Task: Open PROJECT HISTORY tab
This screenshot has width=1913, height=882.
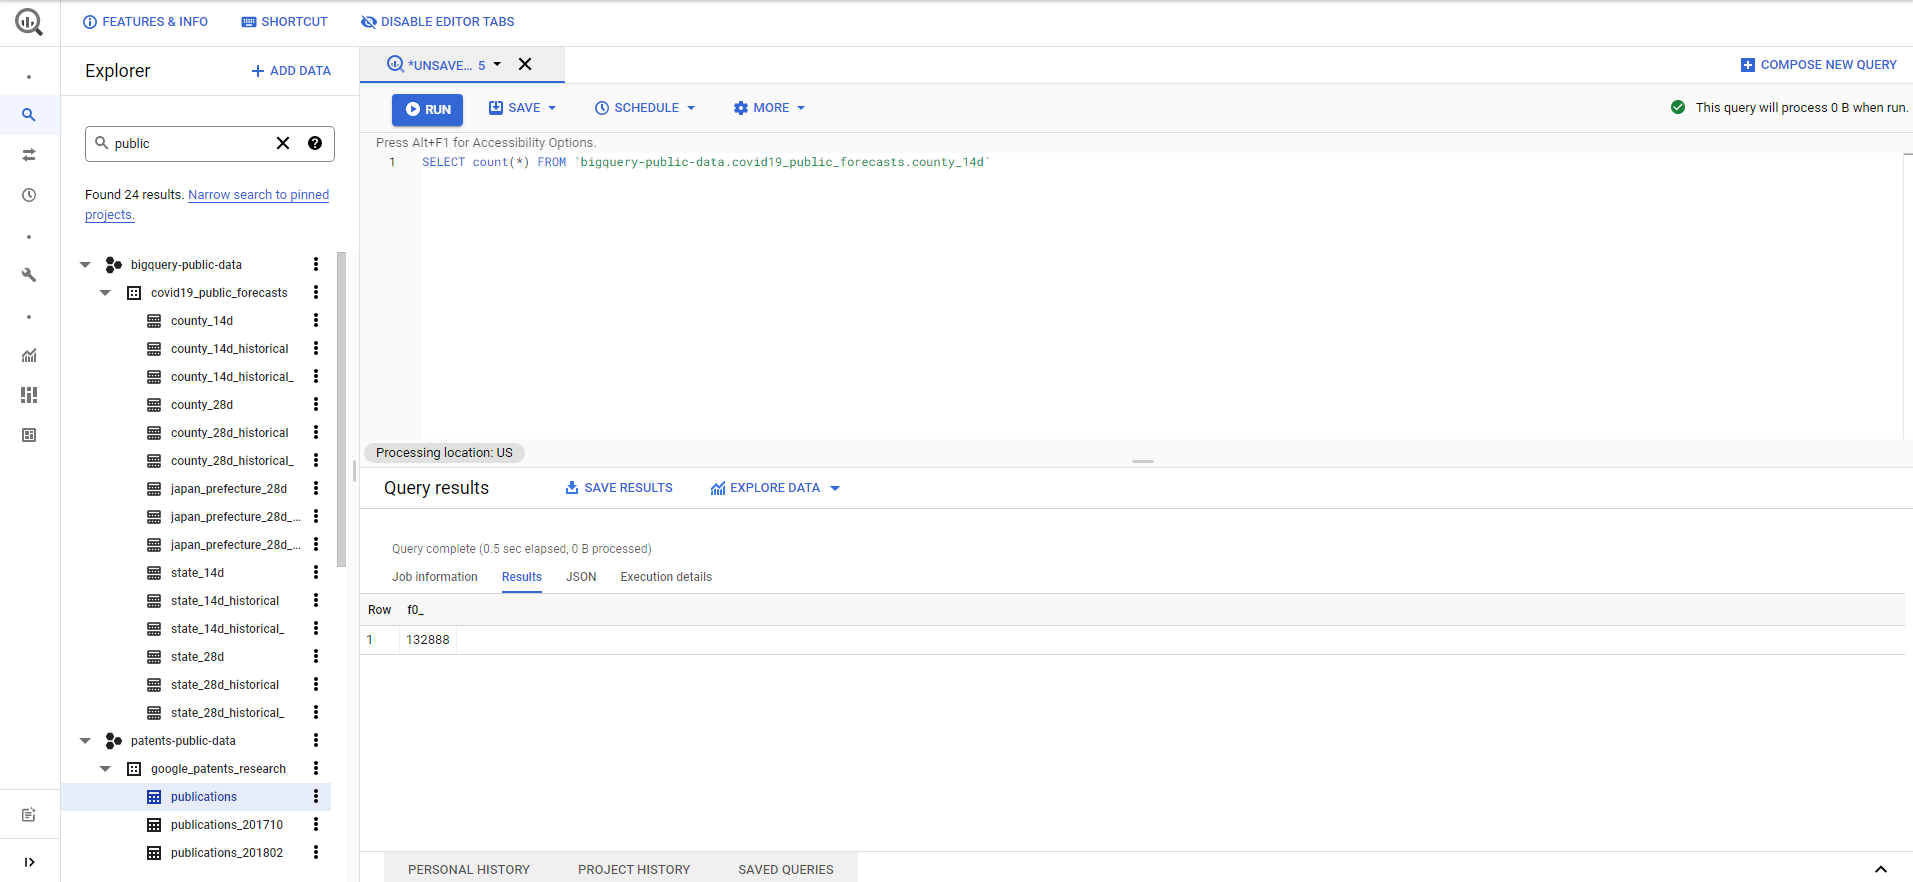Action: [x=634, y=869]
